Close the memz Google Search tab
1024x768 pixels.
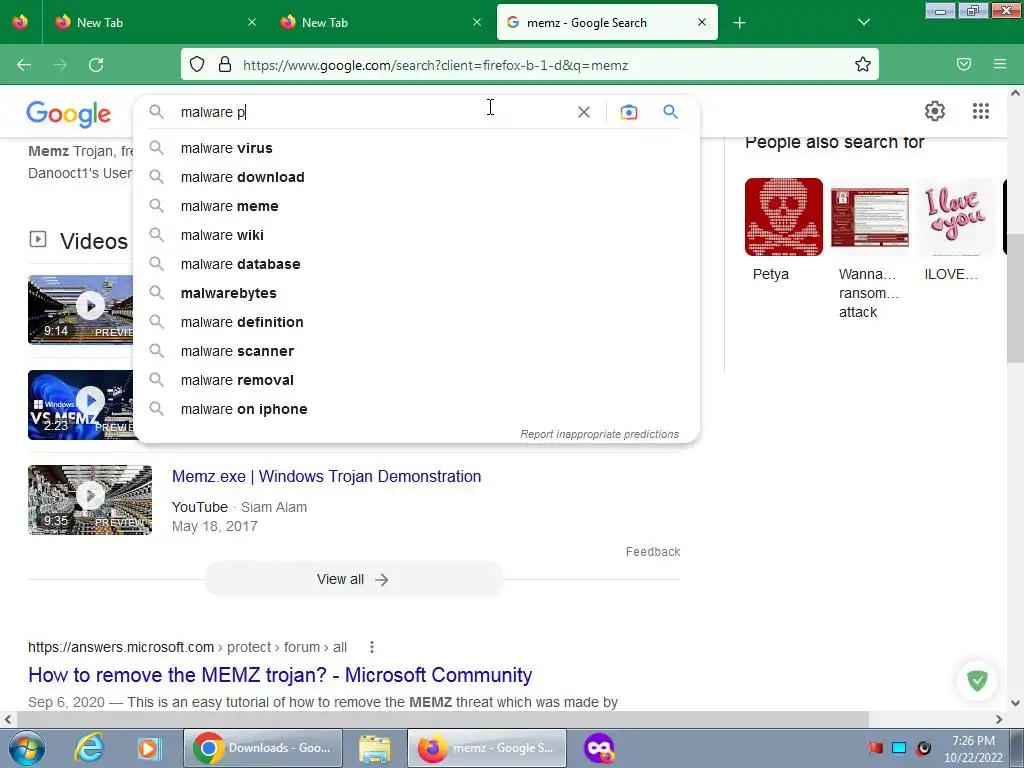(x=701, y=22)
